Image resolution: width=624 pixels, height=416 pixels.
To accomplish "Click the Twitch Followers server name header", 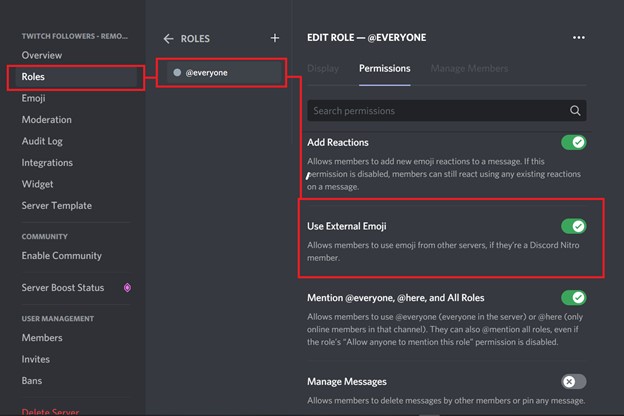I will point(75,36).
